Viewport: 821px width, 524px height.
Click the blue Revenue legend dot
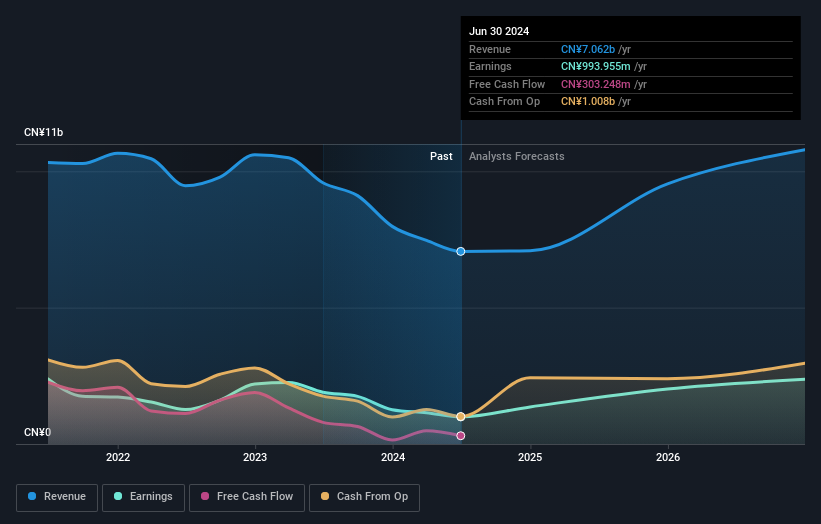point(32,496)
